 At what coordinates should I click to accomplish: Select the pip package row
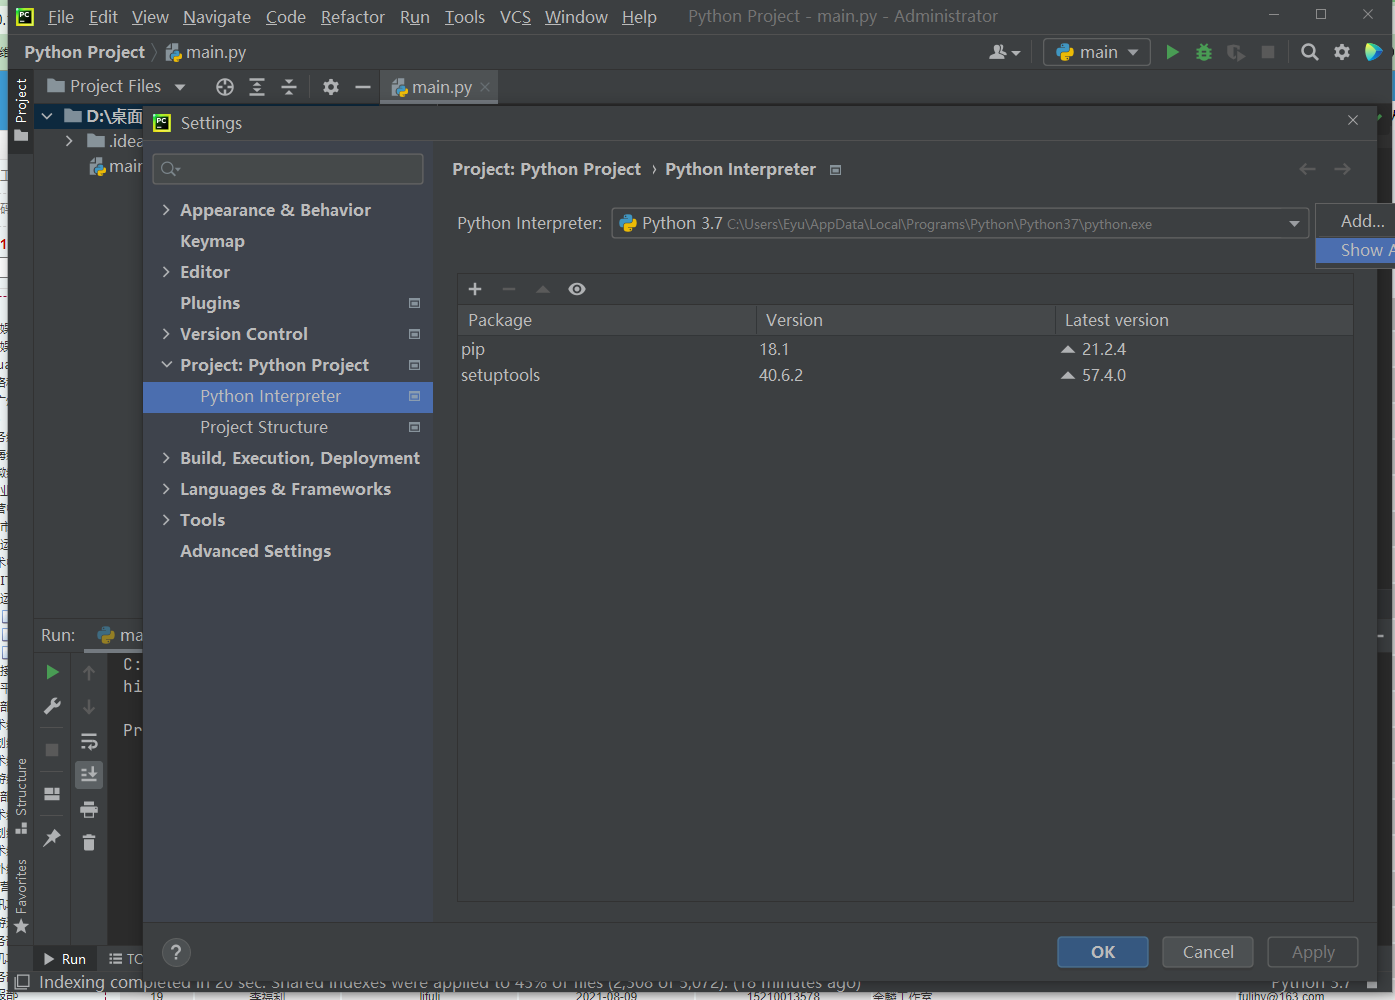tap(905, 349)
